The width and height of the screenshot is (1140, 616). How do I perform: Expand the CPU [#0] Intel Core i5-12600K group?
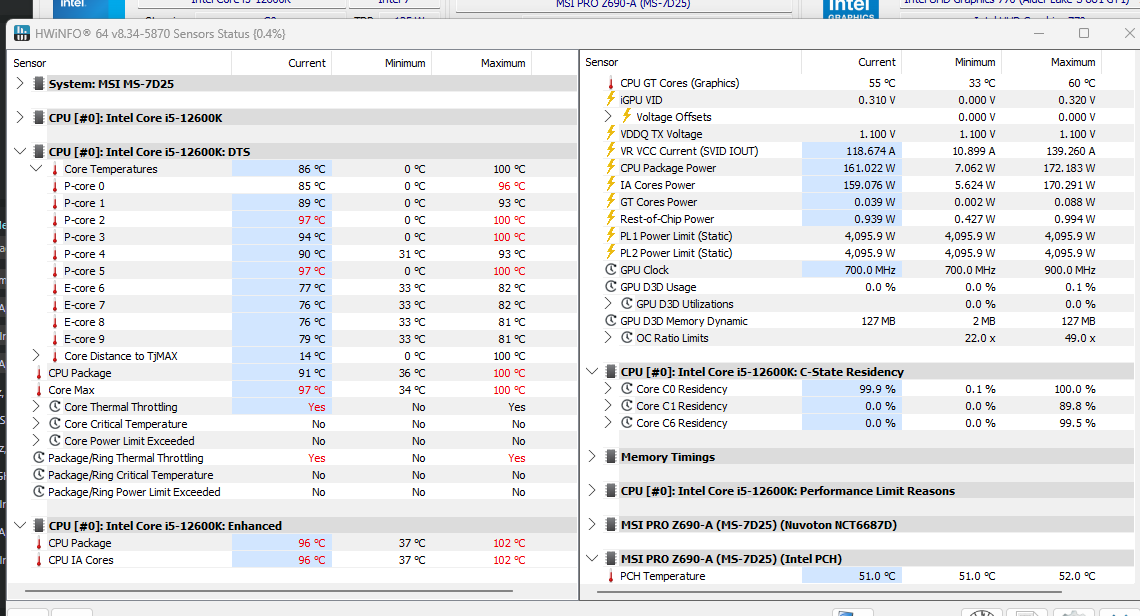coord(20,117)
